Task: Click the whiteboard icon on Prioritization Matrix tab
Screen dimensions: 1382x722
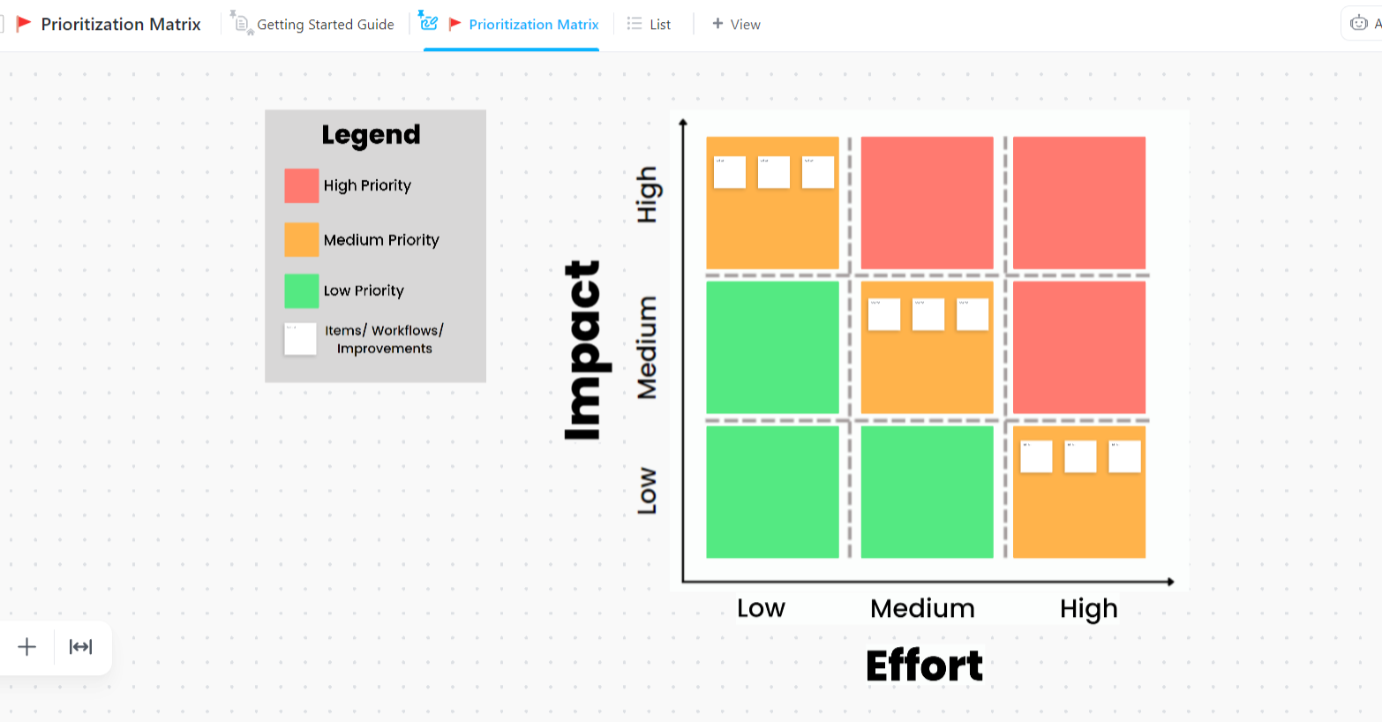Action: coord(429,21)
